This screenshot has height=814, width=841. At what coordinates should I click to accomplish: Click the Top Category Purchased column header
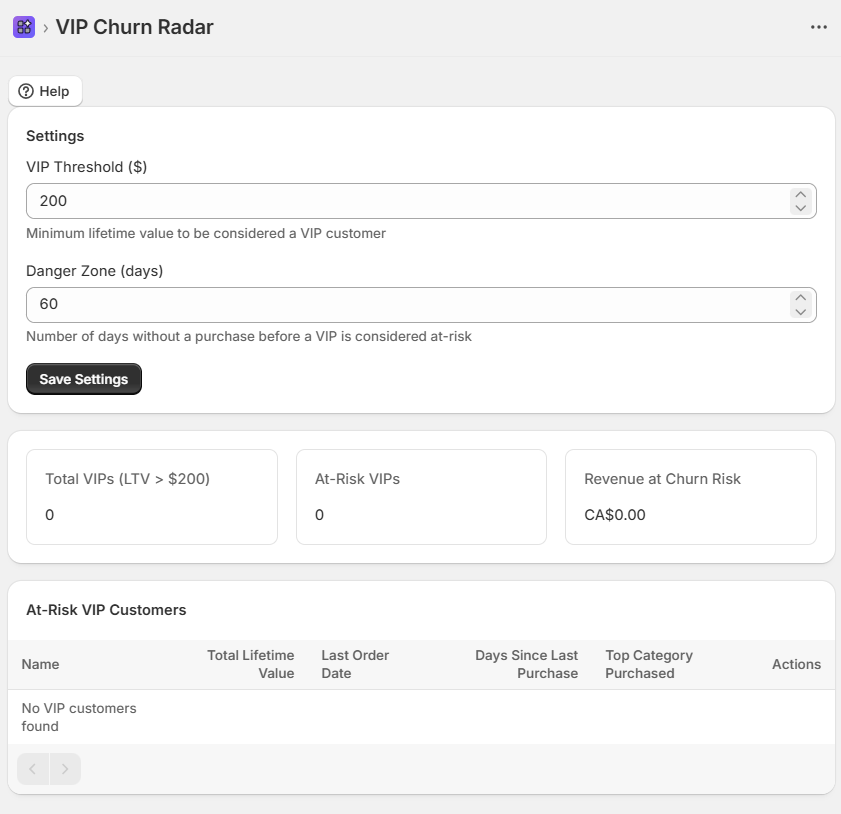click(648, 664)
